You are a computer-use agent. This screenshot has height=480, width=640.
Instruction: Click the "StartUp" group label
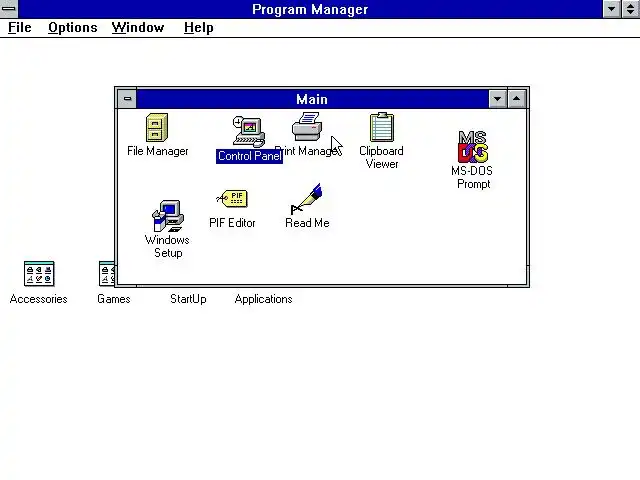pyautogui.click(x=188, y=299)
